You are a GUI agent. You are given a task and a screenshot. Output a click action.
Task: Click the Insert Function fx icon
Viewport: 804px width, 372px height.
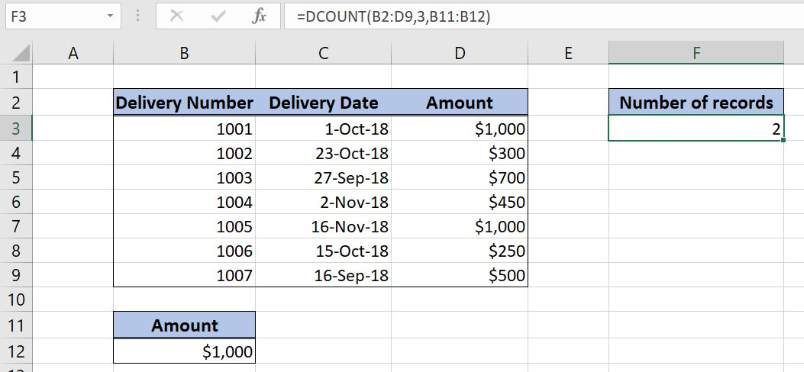[x=259, y=16]
